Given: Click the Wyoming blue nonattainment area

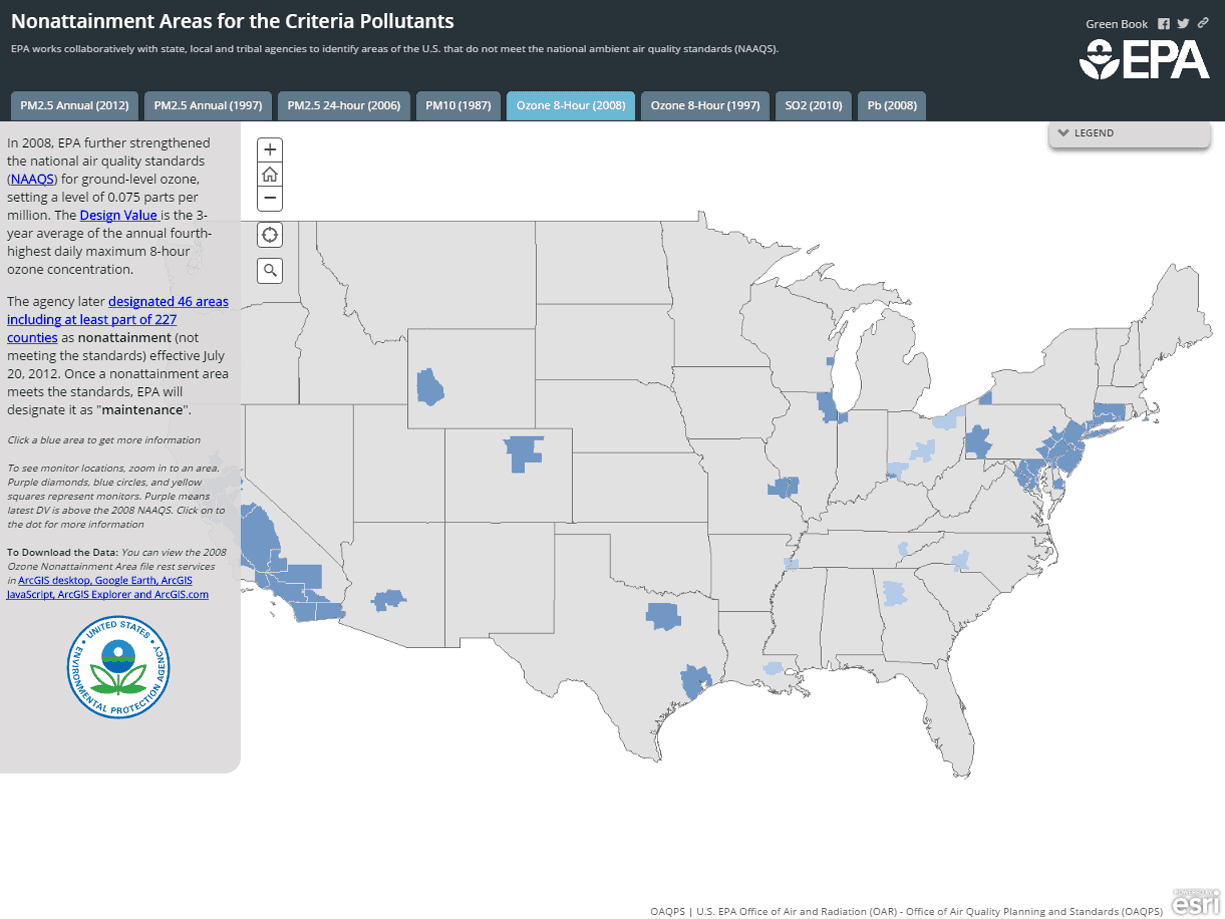Looking at the screenshot, I should tap(431, 386).
